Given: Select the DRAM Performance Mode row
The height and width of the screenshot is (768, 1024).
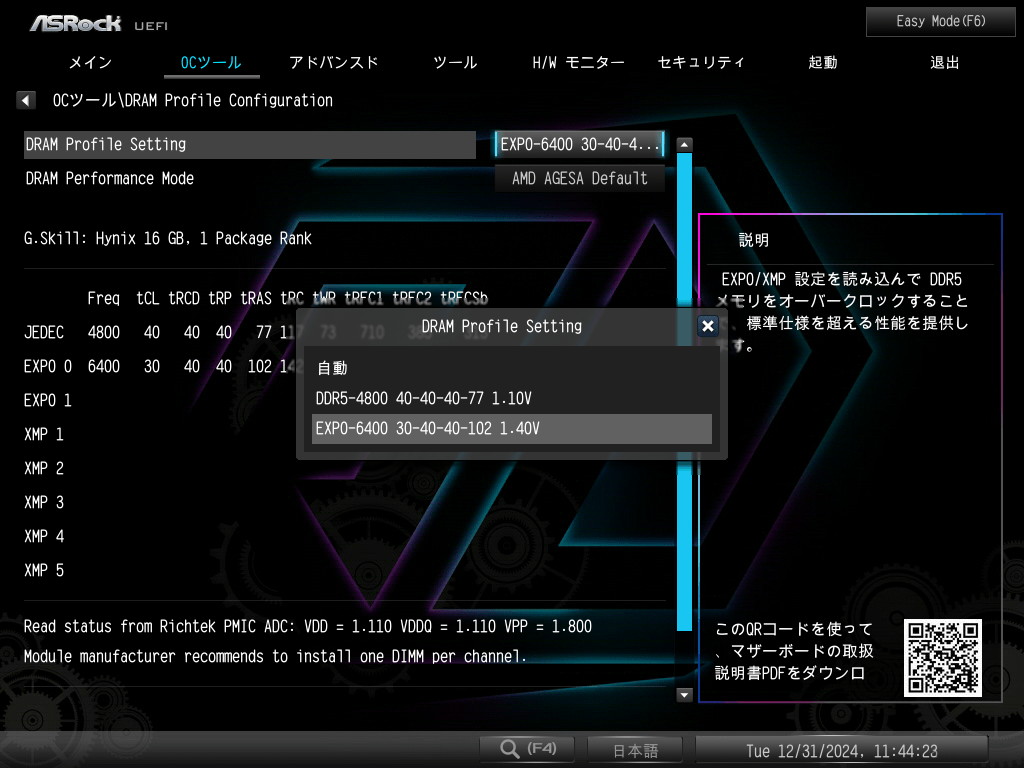Looking at the screenshot, I should pyautogui.click(x=250, y=178).
